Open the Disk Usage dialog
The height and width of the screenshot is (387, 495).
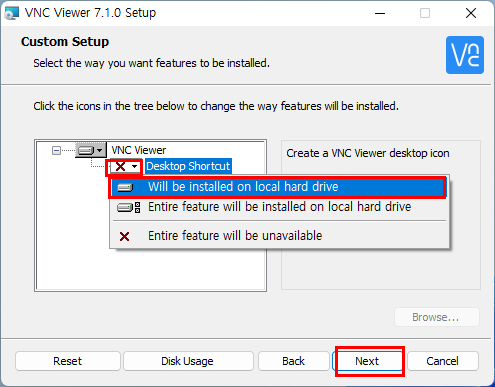coord(188,361)
